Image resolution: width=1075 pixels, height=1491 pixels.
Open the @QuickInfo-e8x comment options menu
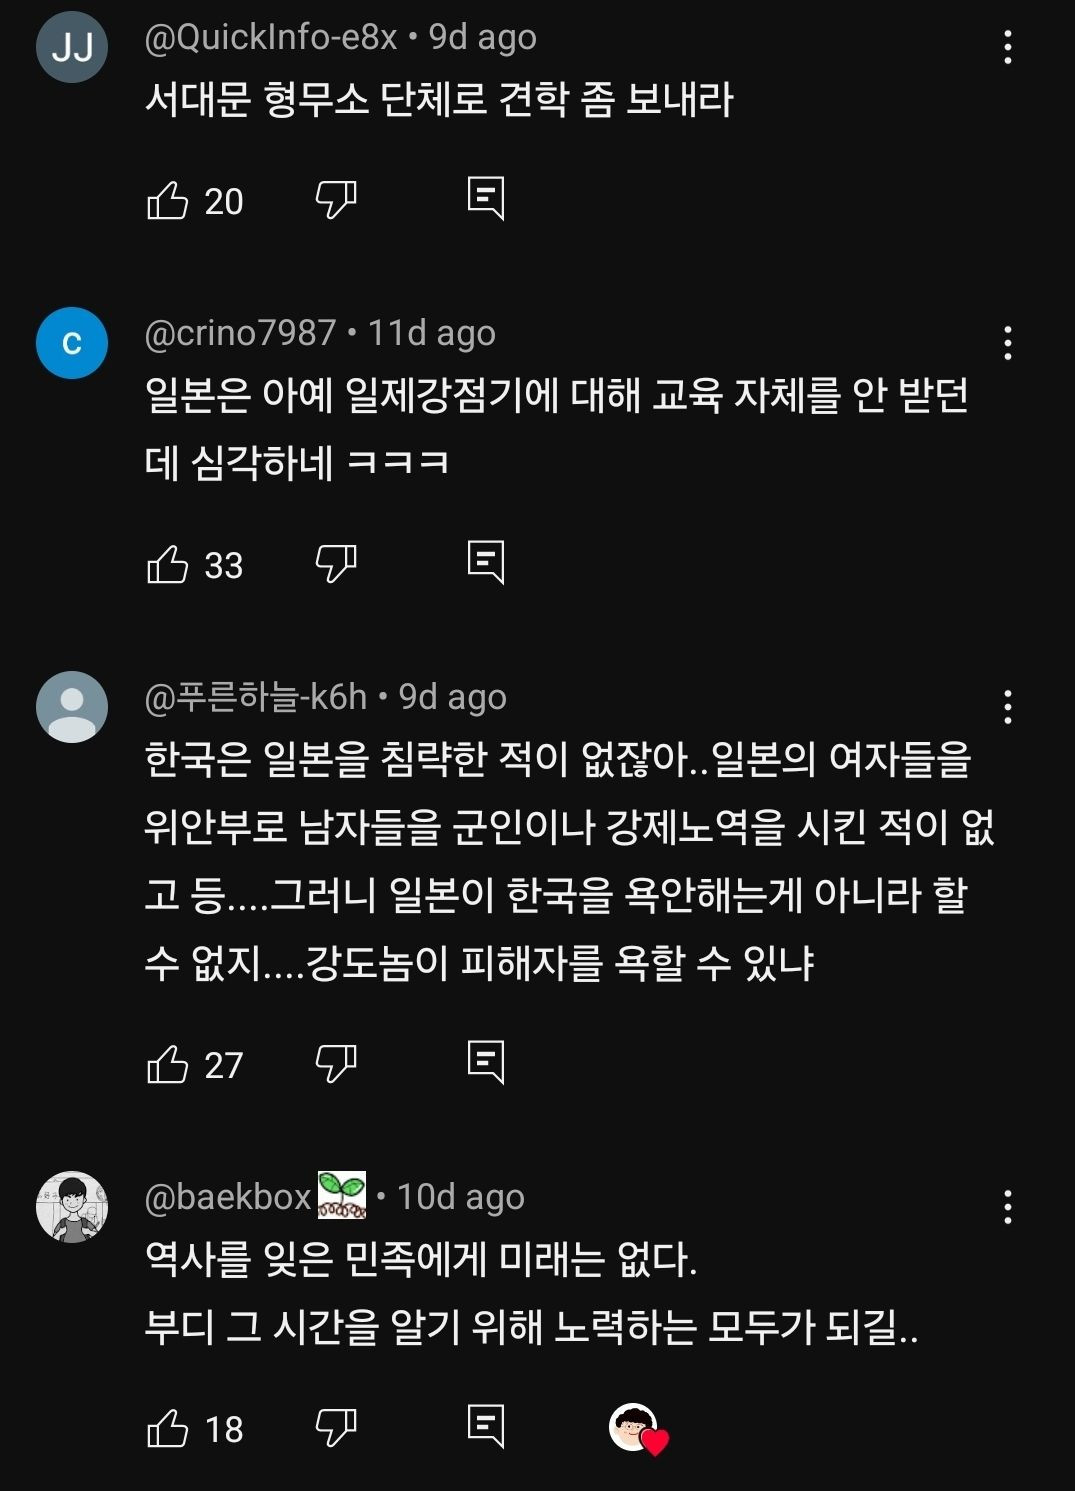[x=1007, y=47]
